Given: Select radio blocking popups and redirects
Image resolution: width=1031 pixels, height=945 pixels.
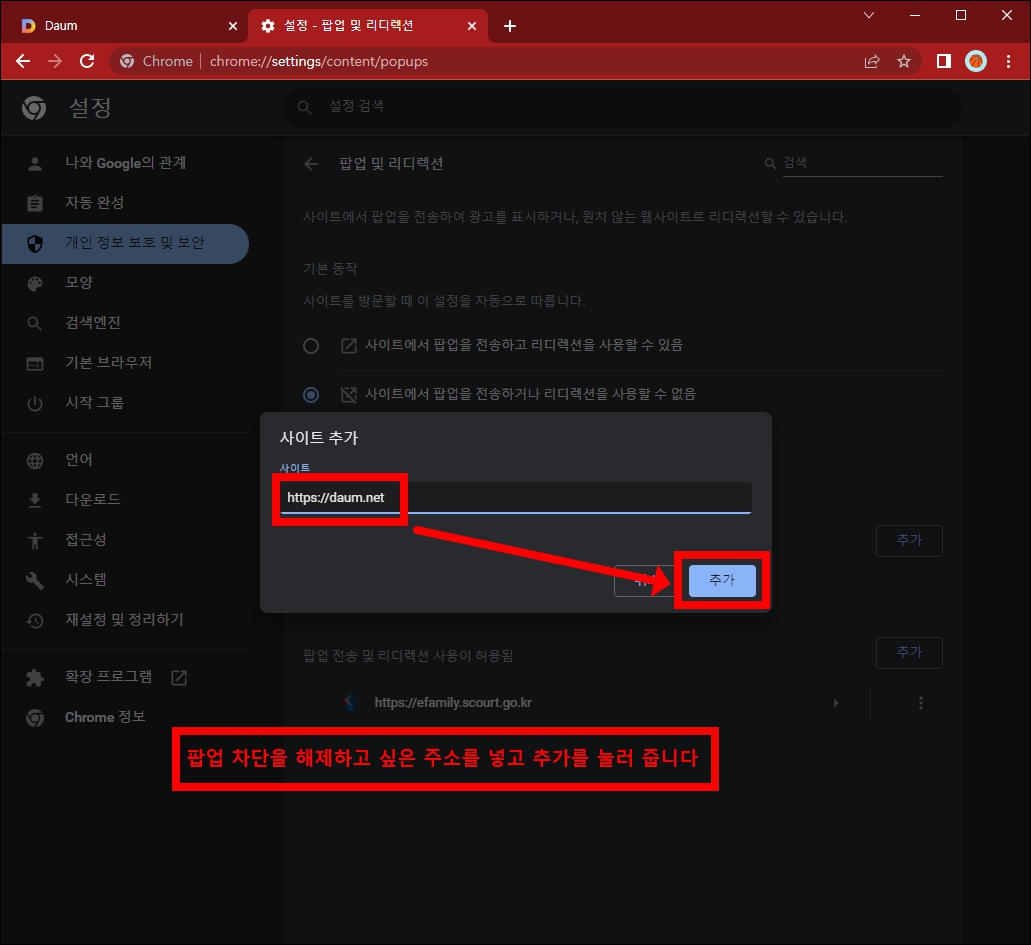Looking at the screenshot, I should coord(311,394).
